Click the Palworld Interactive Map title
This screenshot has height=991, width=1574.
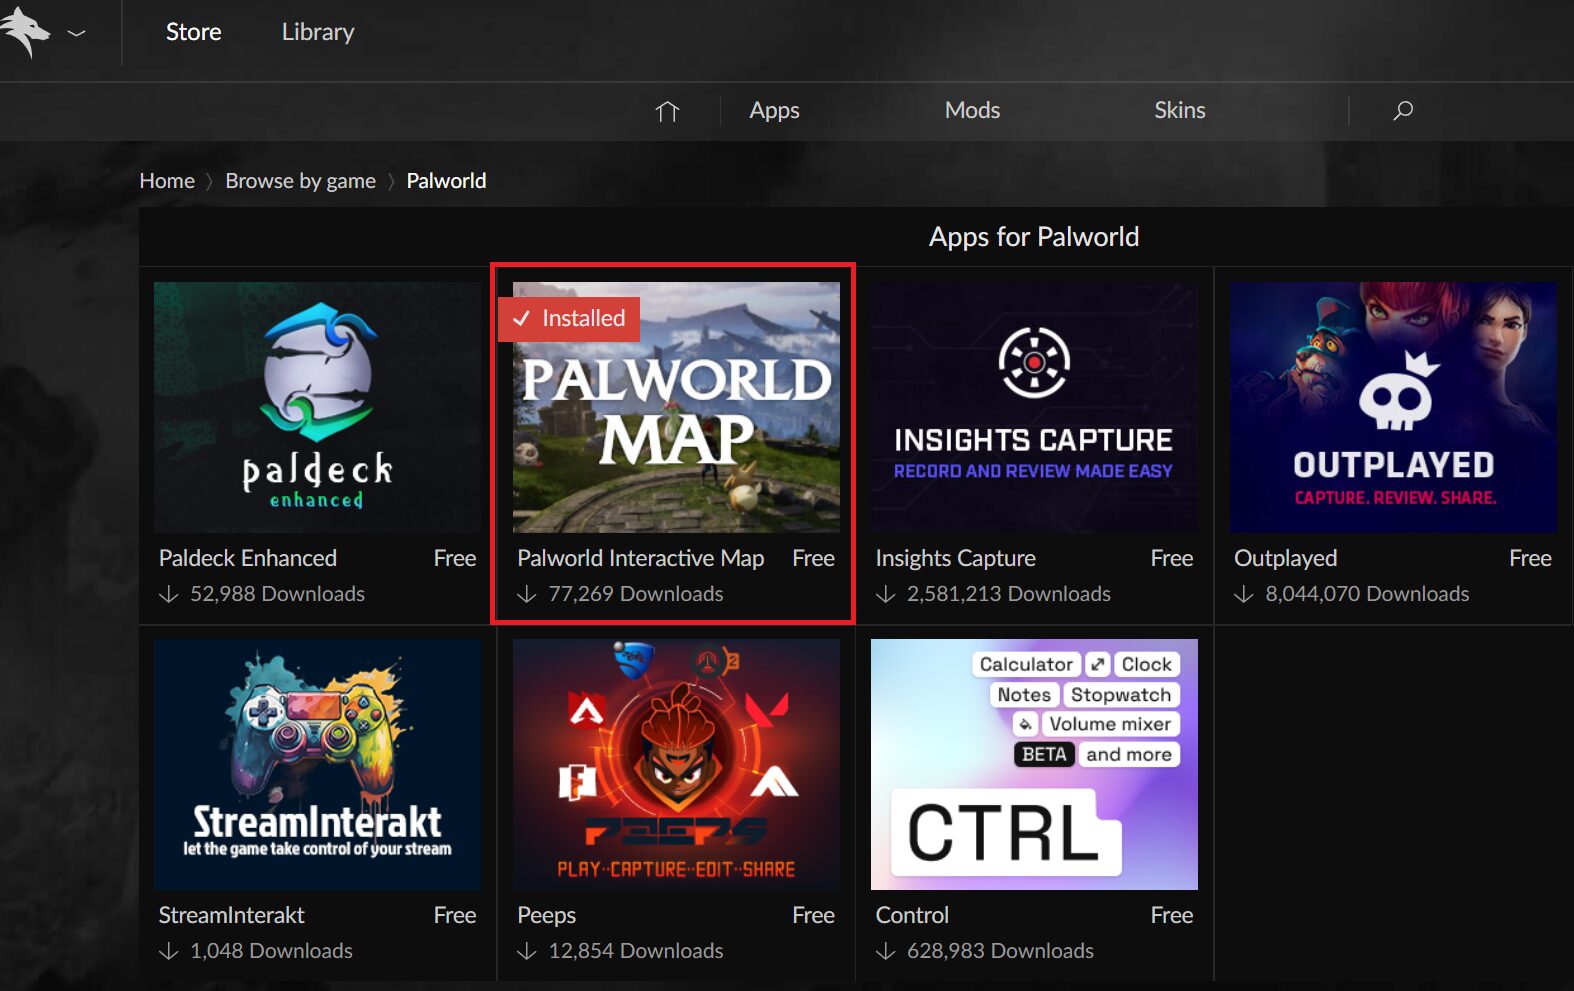[641, 558]
